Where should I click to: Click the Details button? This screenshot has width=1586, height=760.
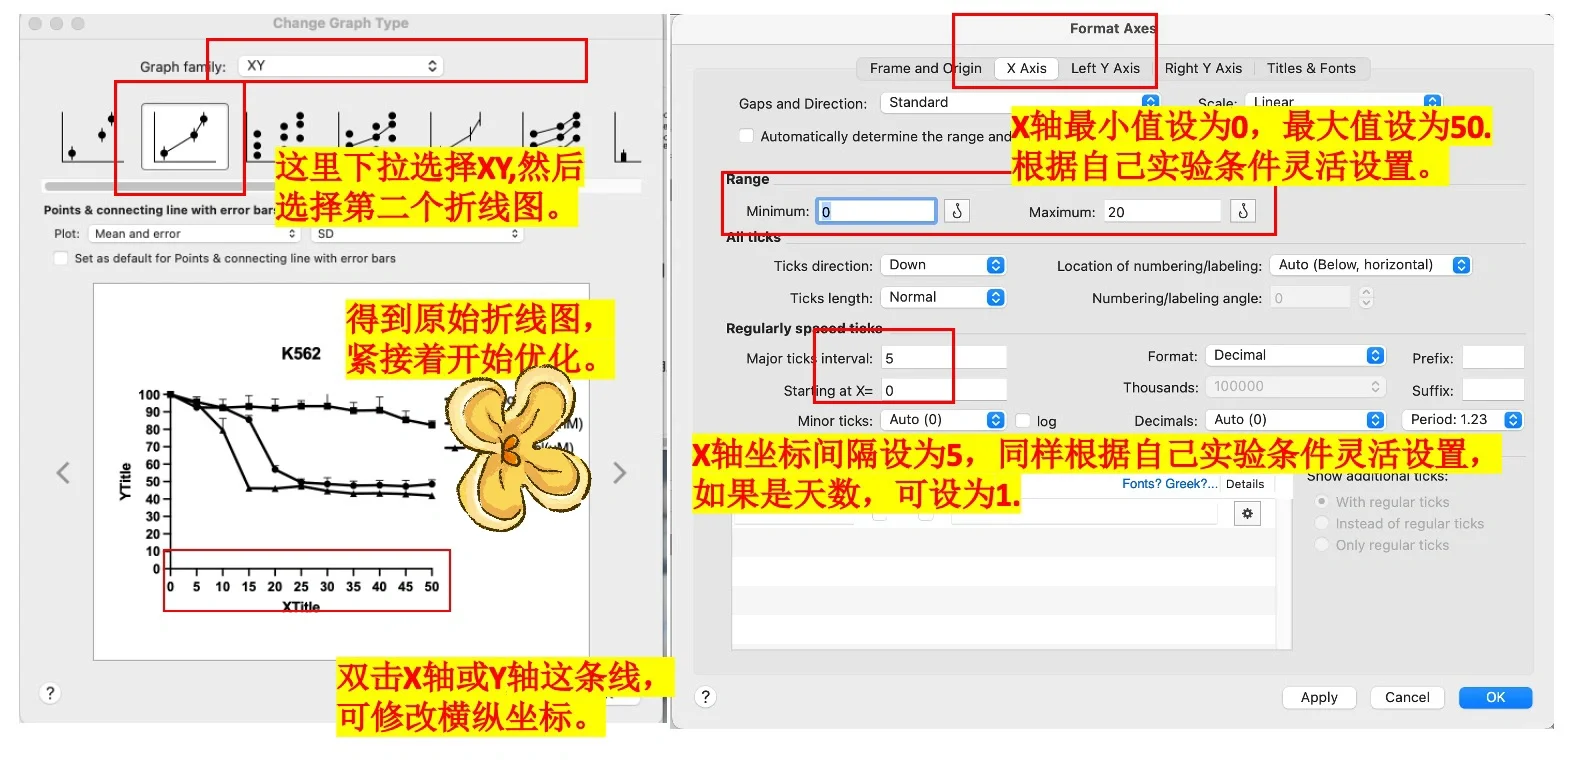[x=1245, y=484]
